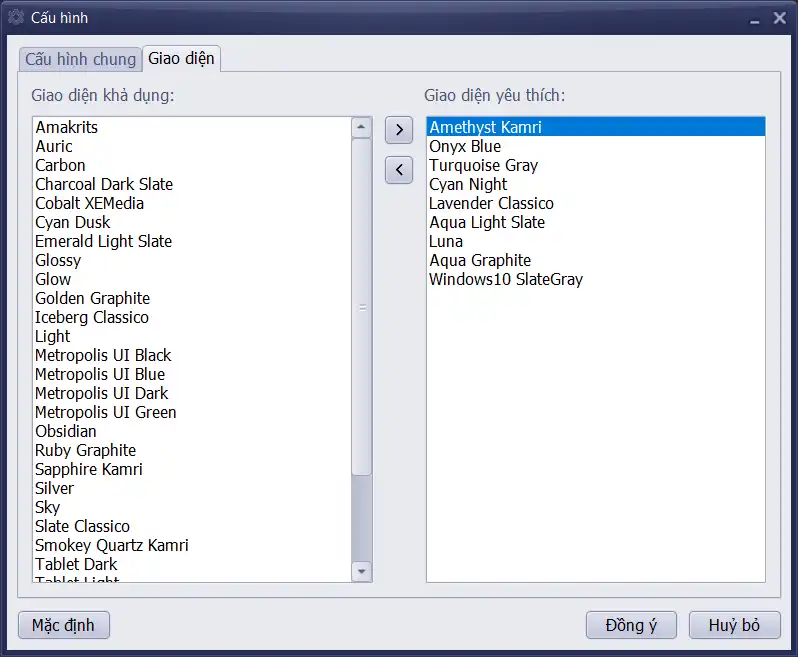This screenshot has width=798, height=657.
Task: Confirm with the Đồng ý button
Action: [631, 625]
